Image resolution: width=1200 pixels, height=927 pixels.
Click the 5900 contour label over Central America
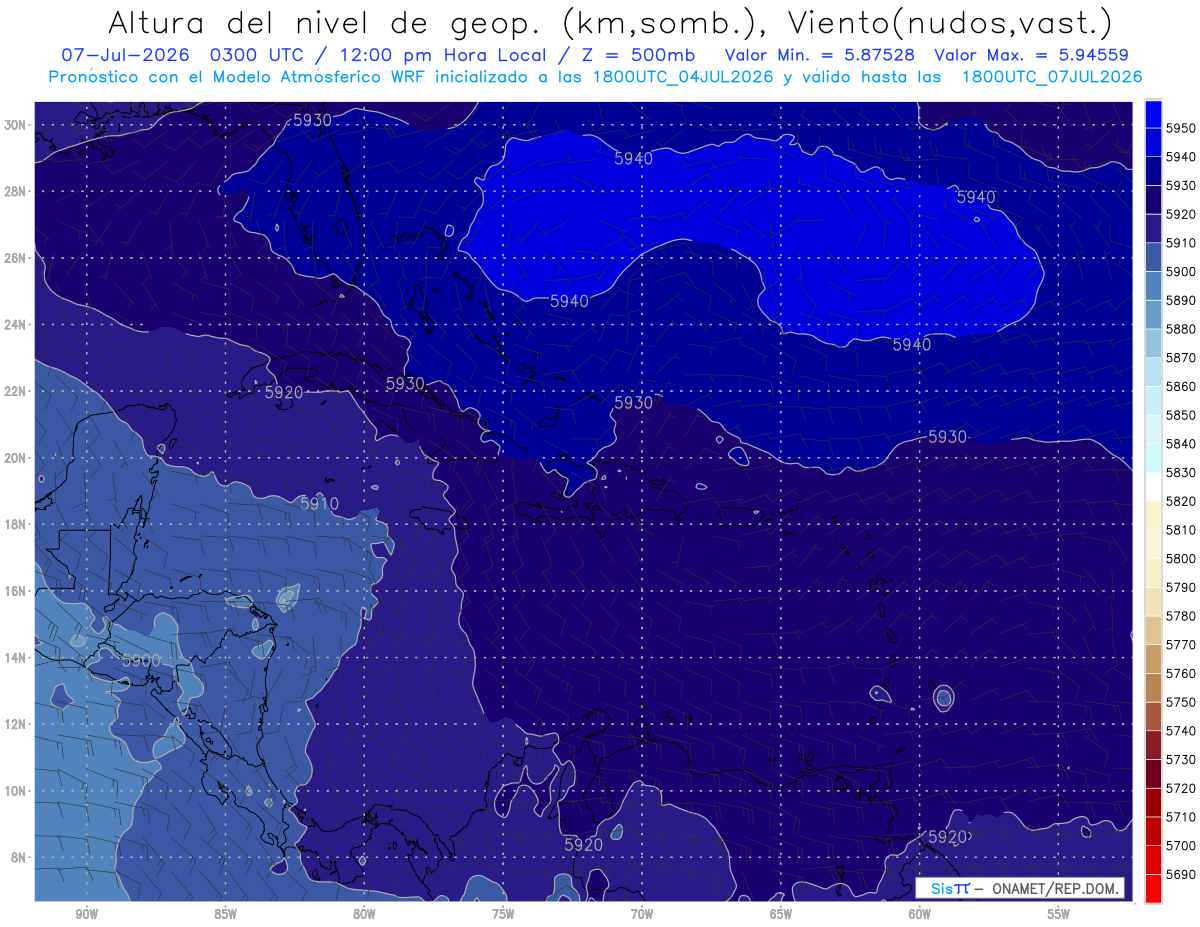(141, 660)
